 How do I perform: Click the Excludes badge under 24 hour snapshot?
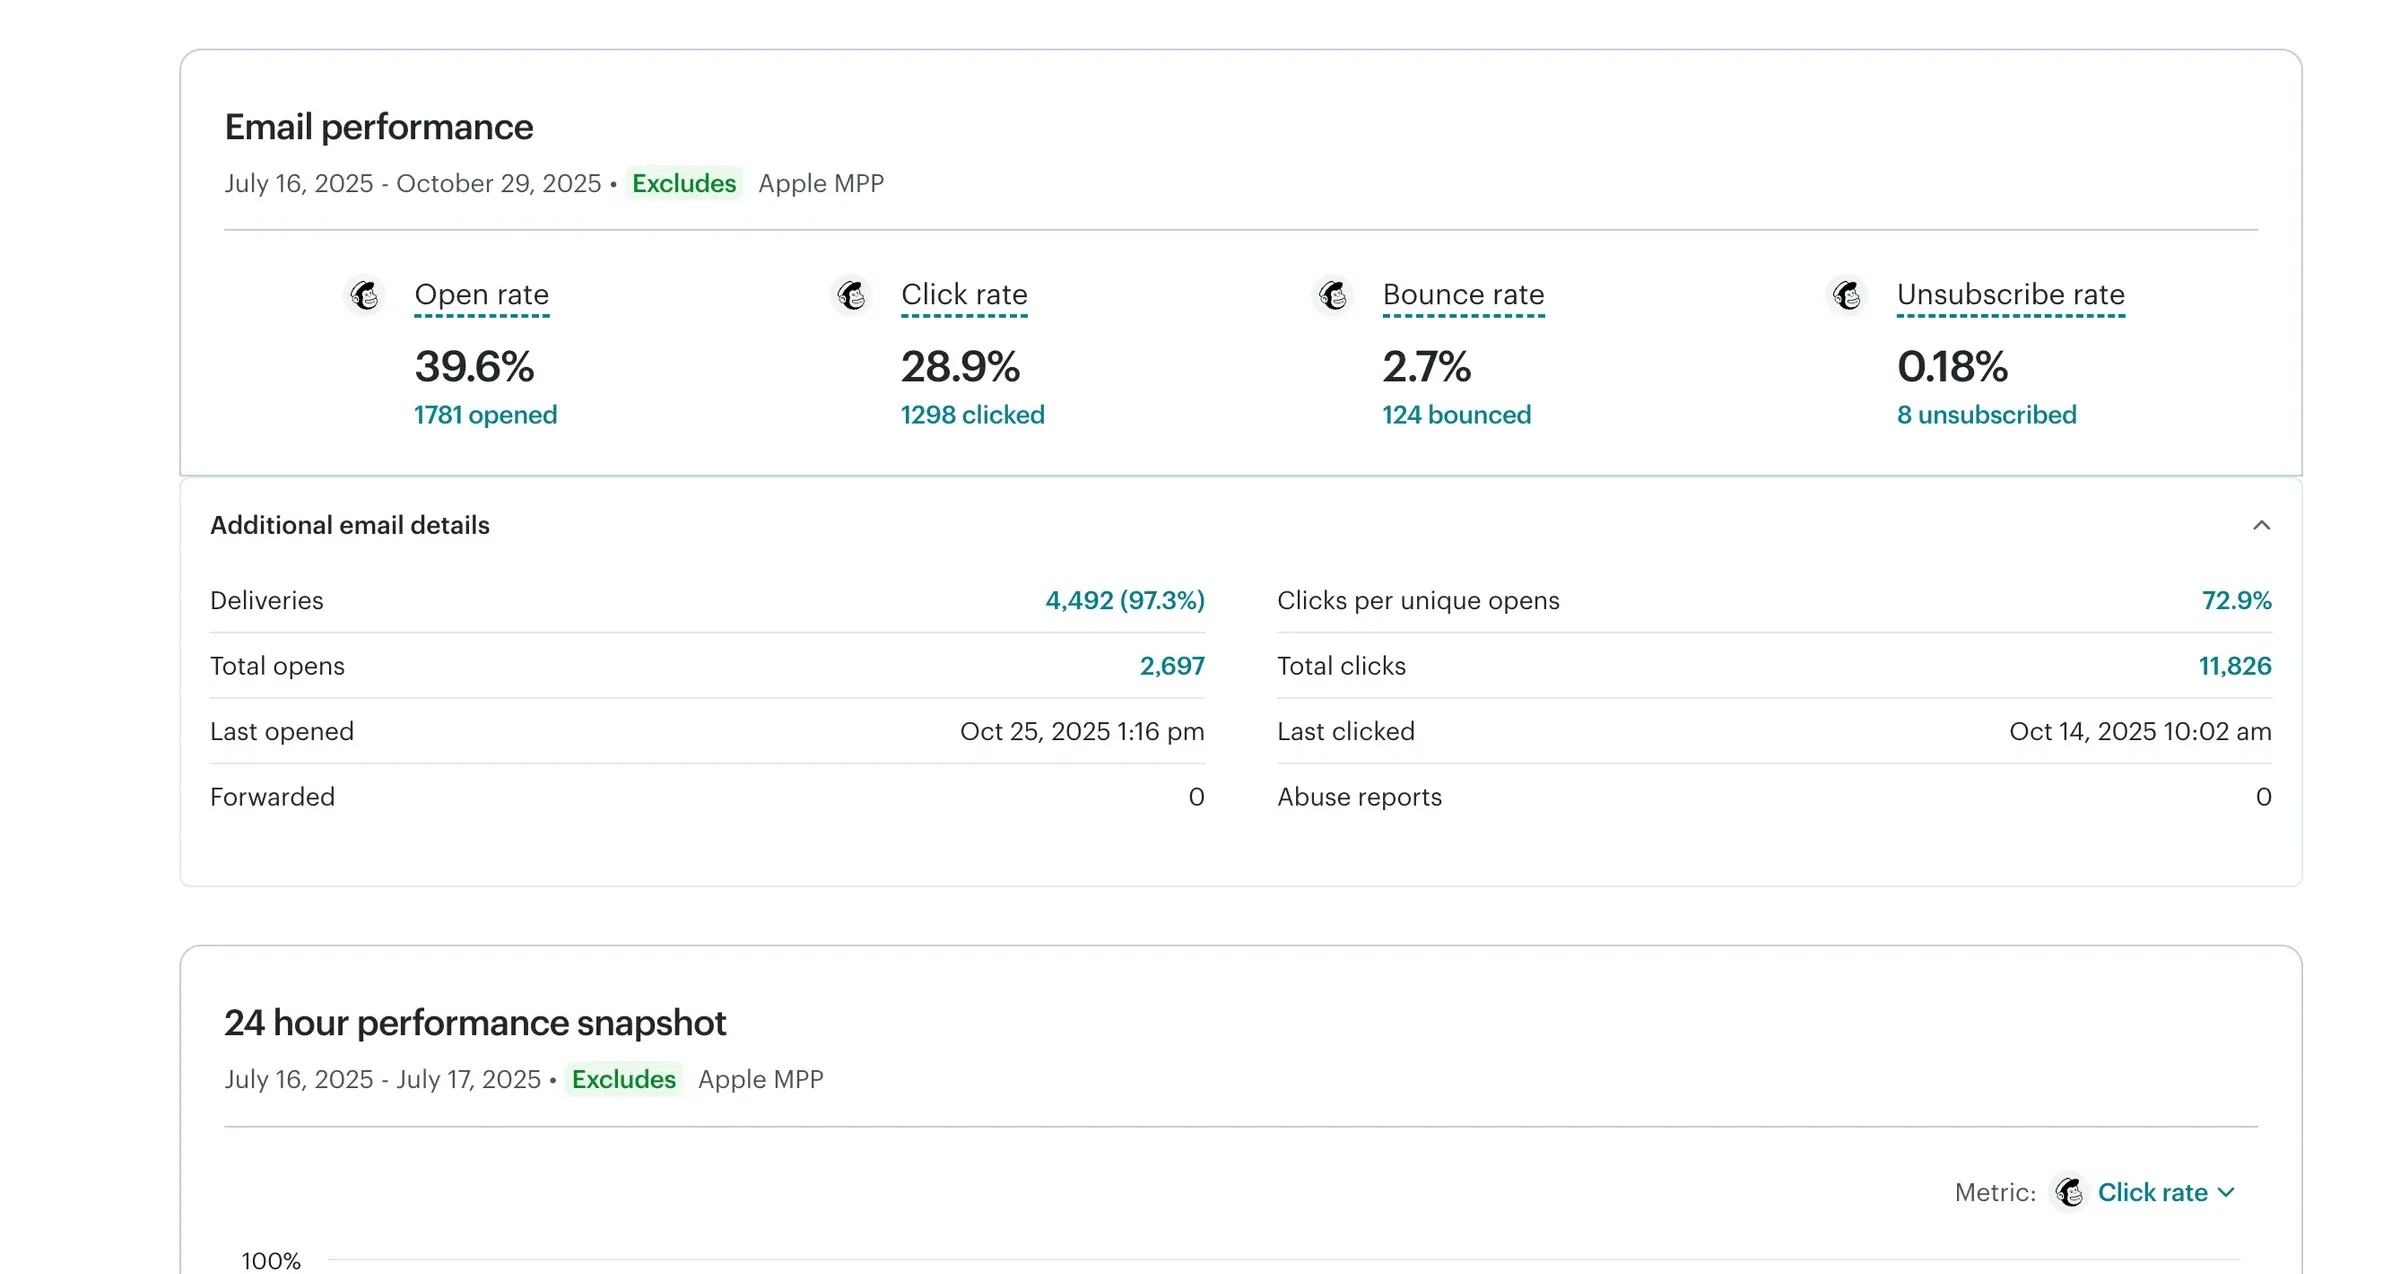click(624, 1079)
